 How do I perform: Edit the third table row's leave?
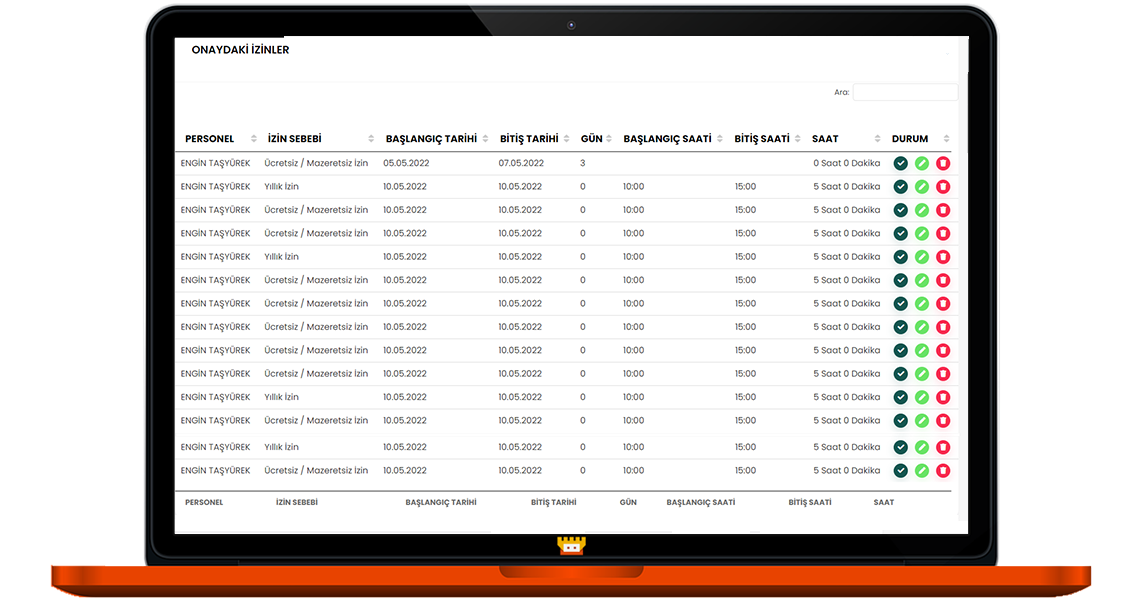(x=921, y=211)
